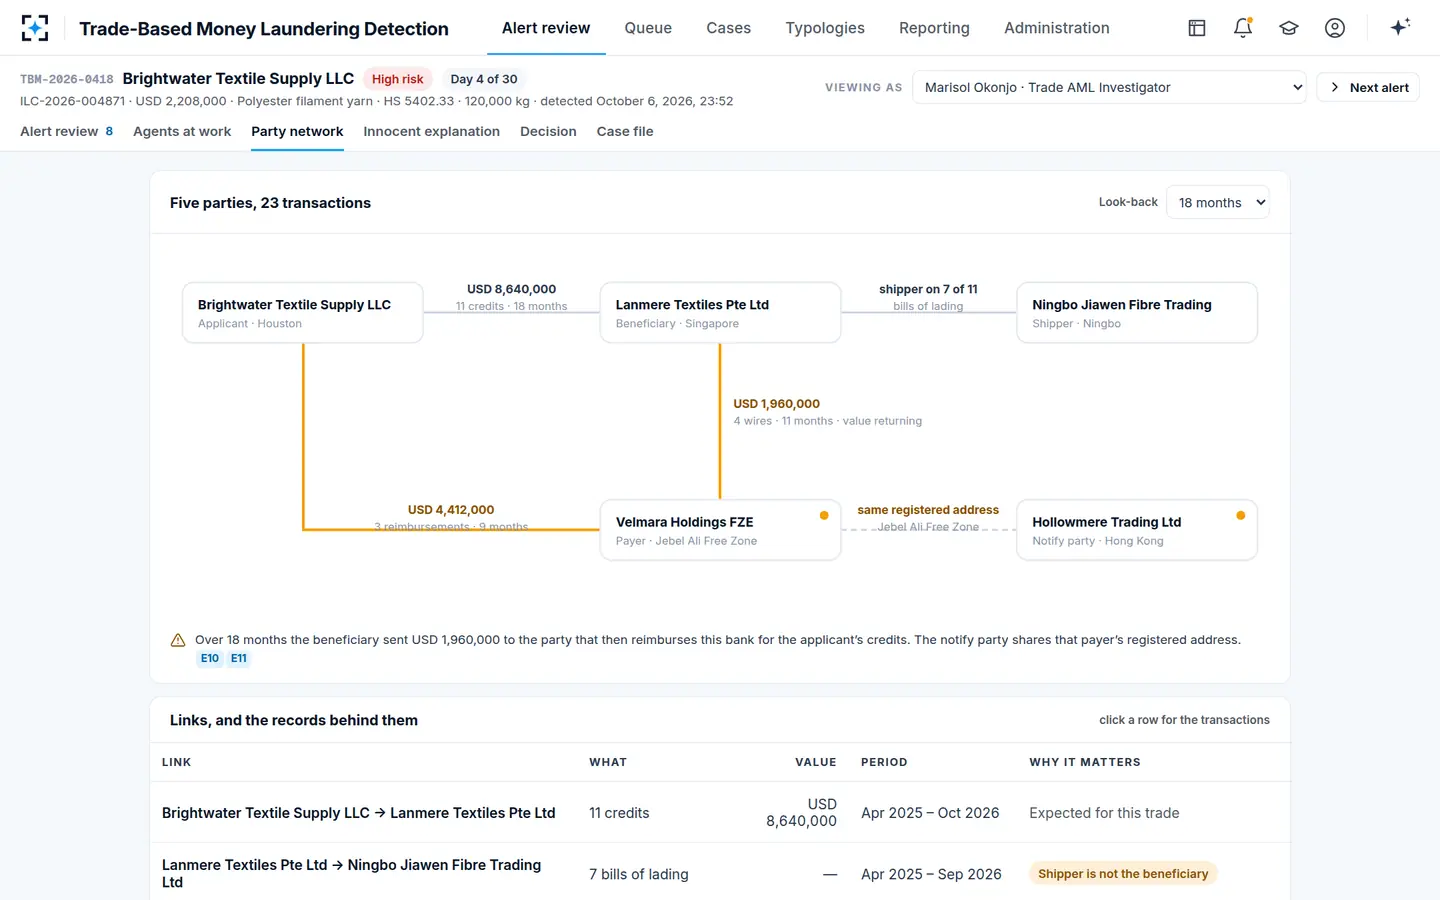
Task: Open the Reporting tab
Action: point(934,28)
